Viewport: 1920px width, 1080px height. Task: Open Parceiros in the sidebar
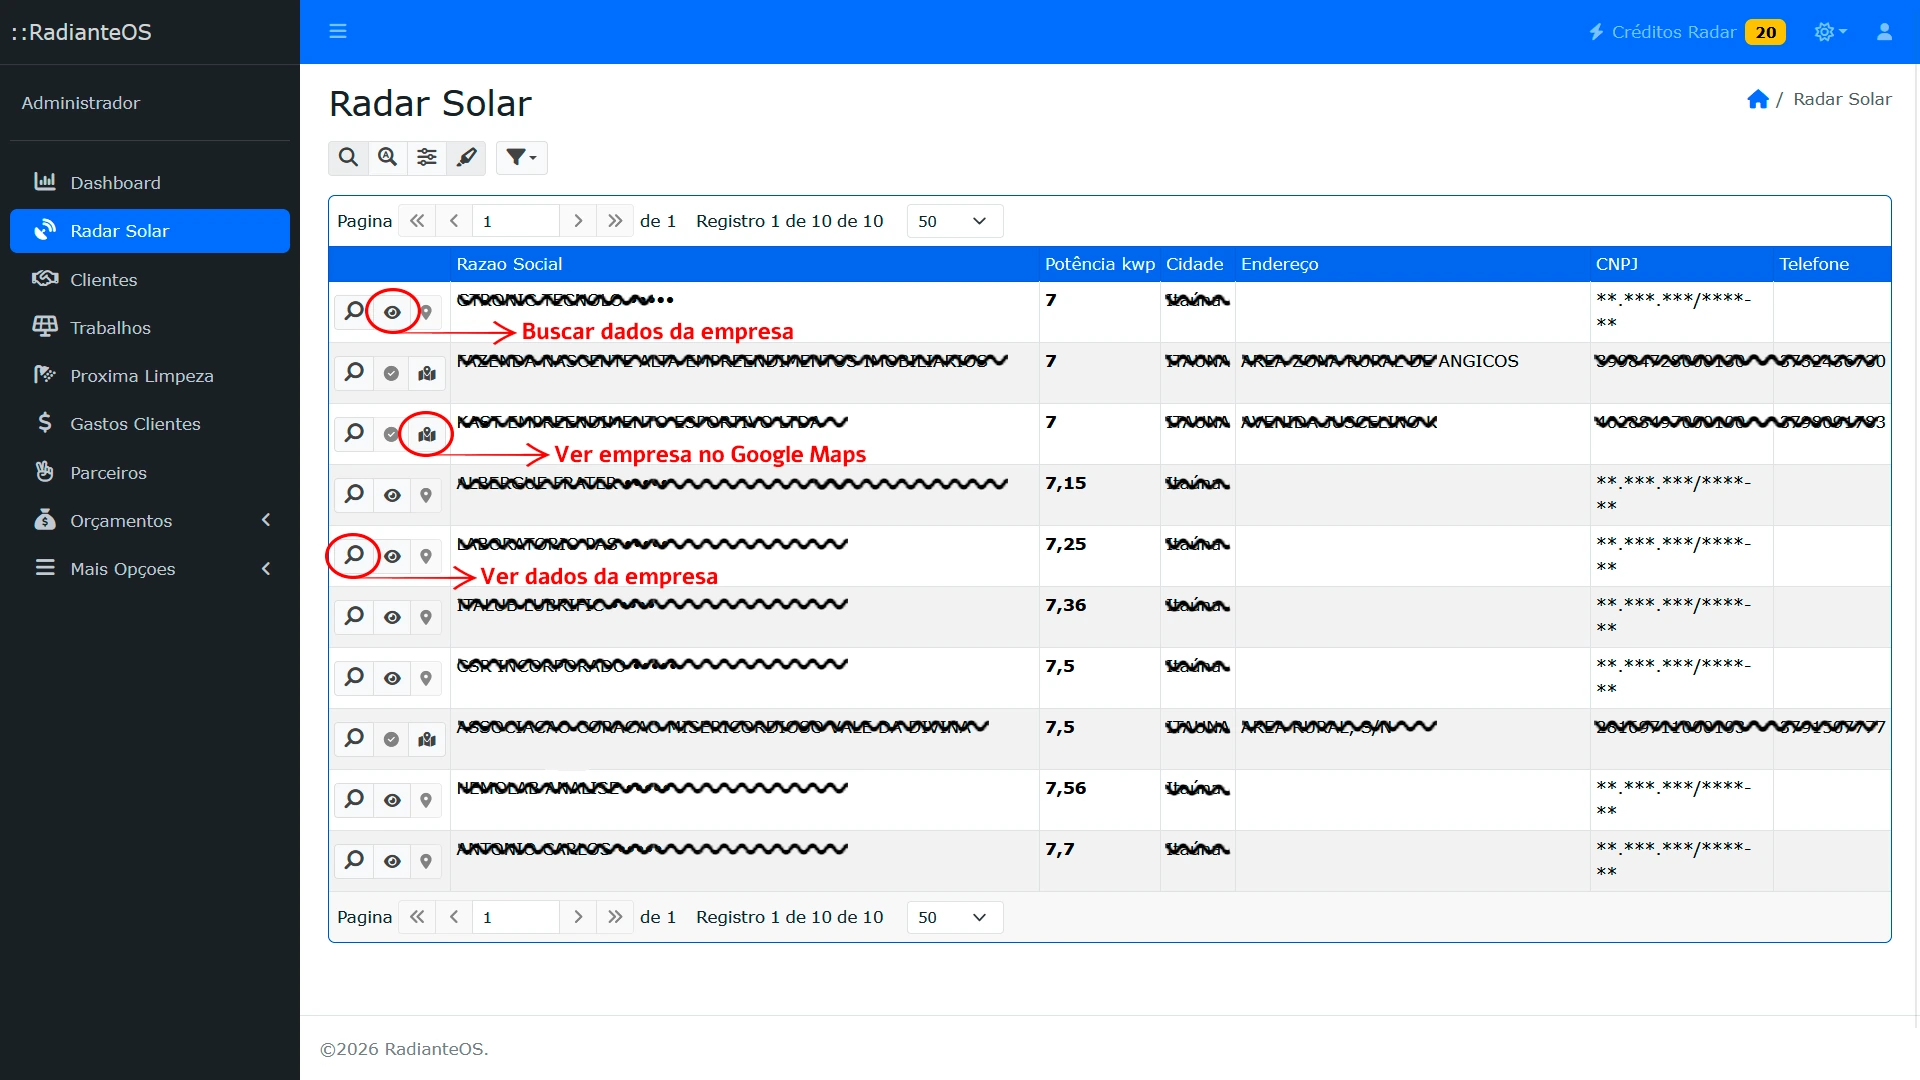(150, 472)
